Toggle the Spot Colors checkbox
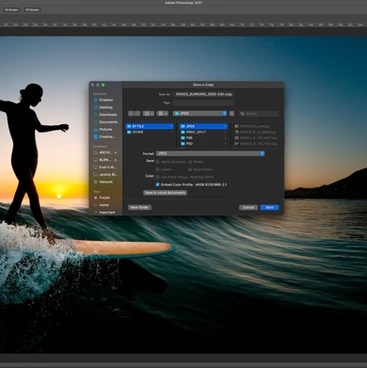The height and width of the screenshot is (368, 367). pos(190,169)
